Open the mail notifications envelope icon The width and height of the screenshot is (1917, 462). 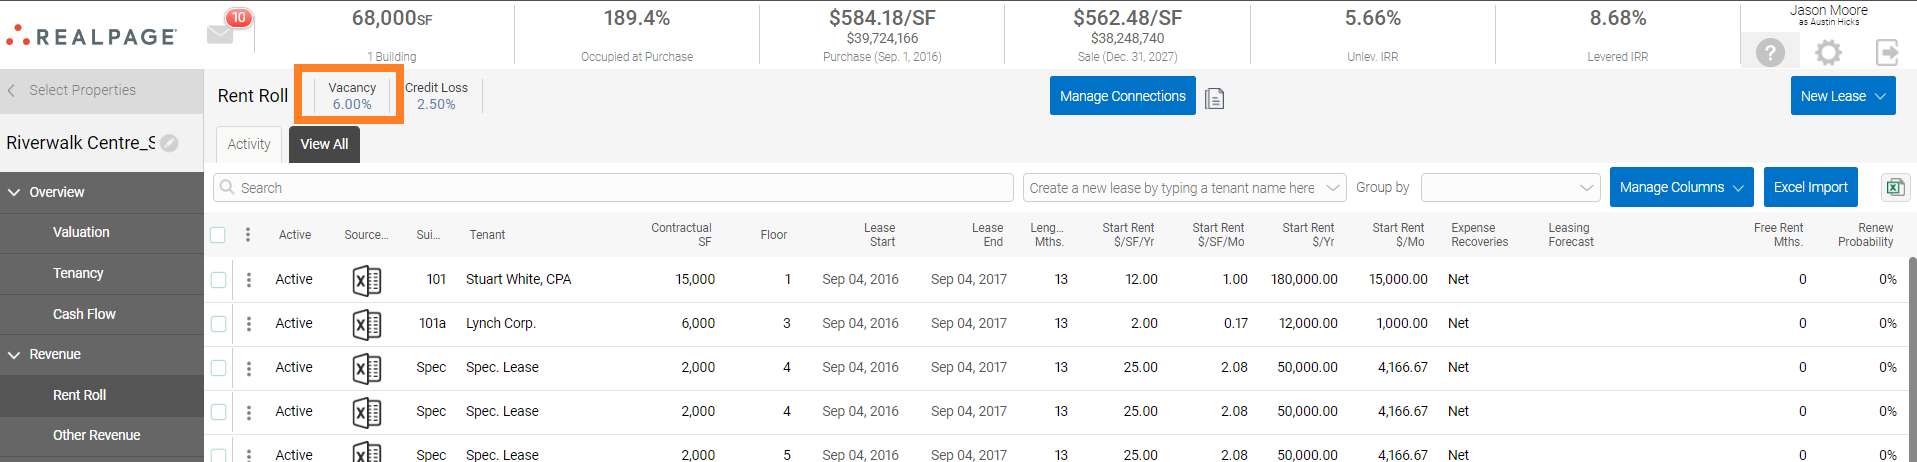221,34
